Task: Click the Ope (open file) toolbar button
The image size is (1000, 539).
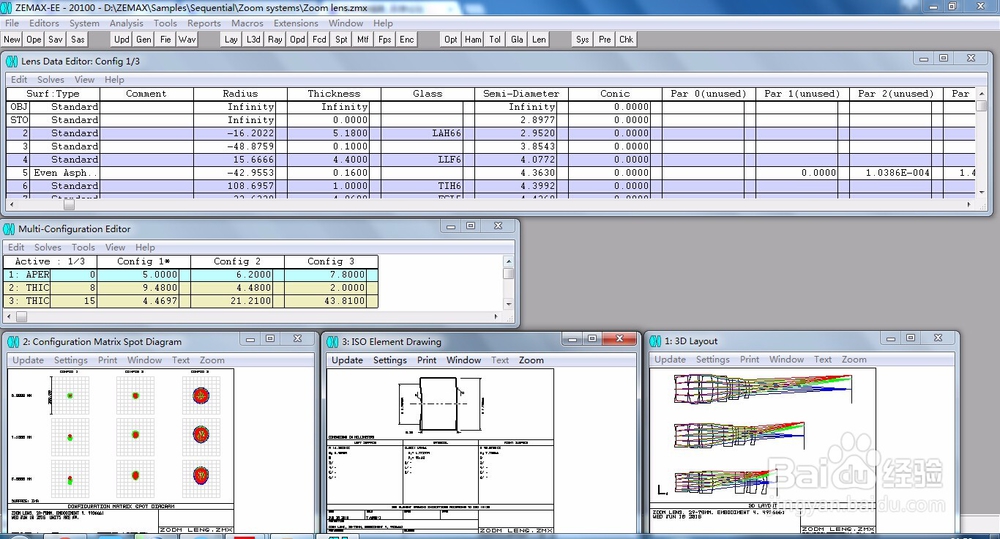Action: tap(34, 40)
